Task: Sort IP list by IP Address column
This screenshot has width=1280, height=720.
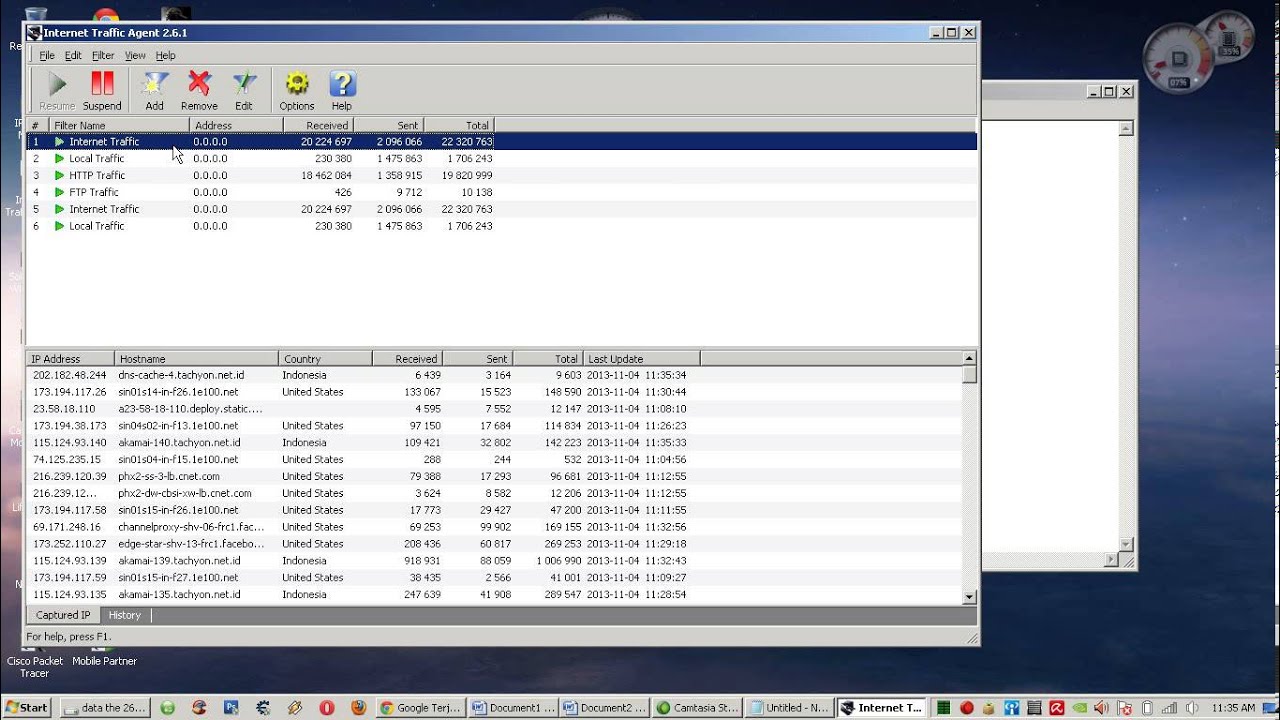Action: pyautogui.click(x=70, y=358)
